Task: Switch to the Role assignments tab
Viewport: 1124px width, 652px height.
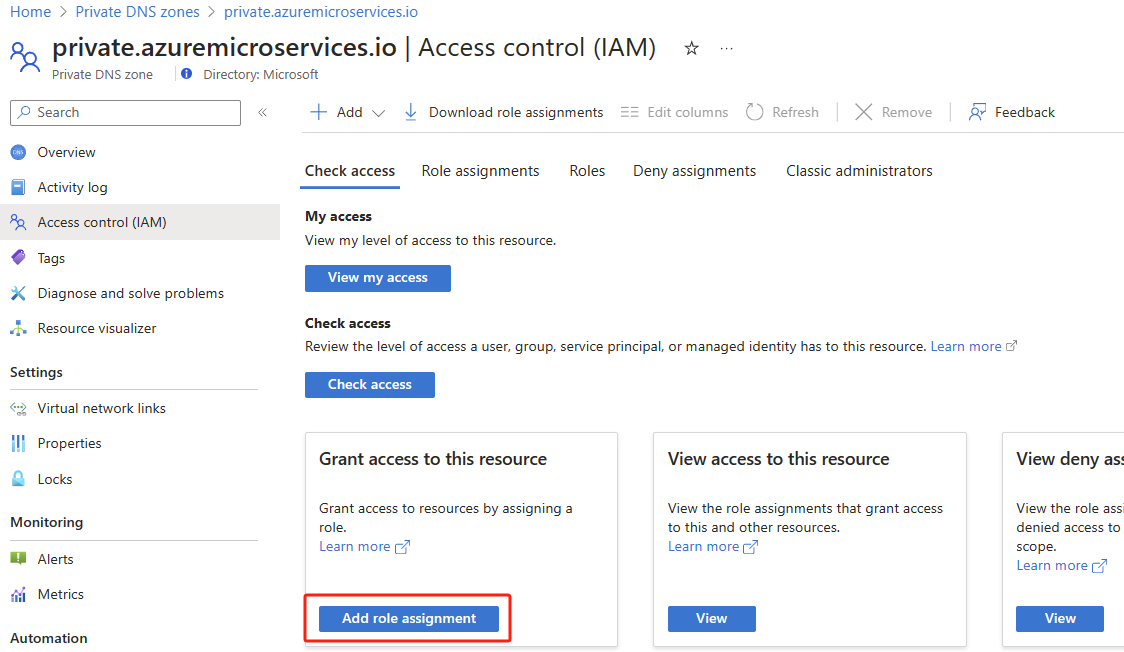Action: pos(480,170)
